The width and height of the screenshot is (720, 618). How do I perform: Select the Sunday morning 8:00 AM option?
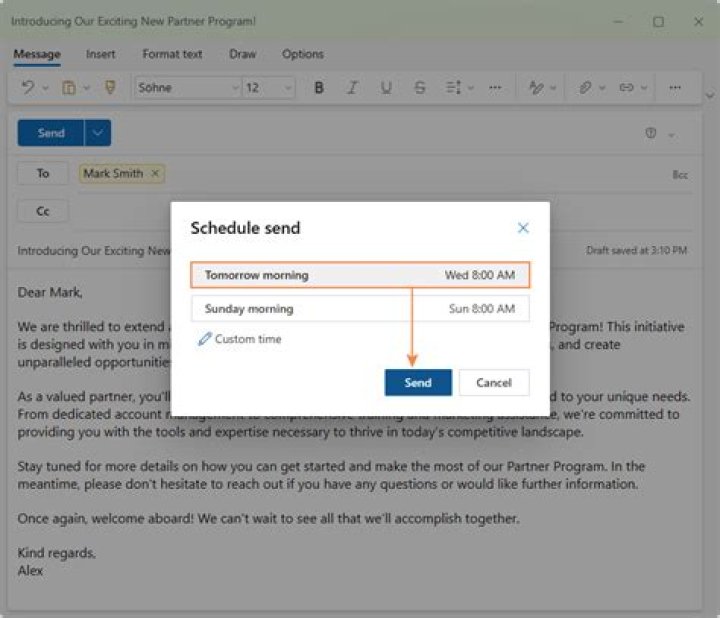pyautogui.click(x=360, y=309)
